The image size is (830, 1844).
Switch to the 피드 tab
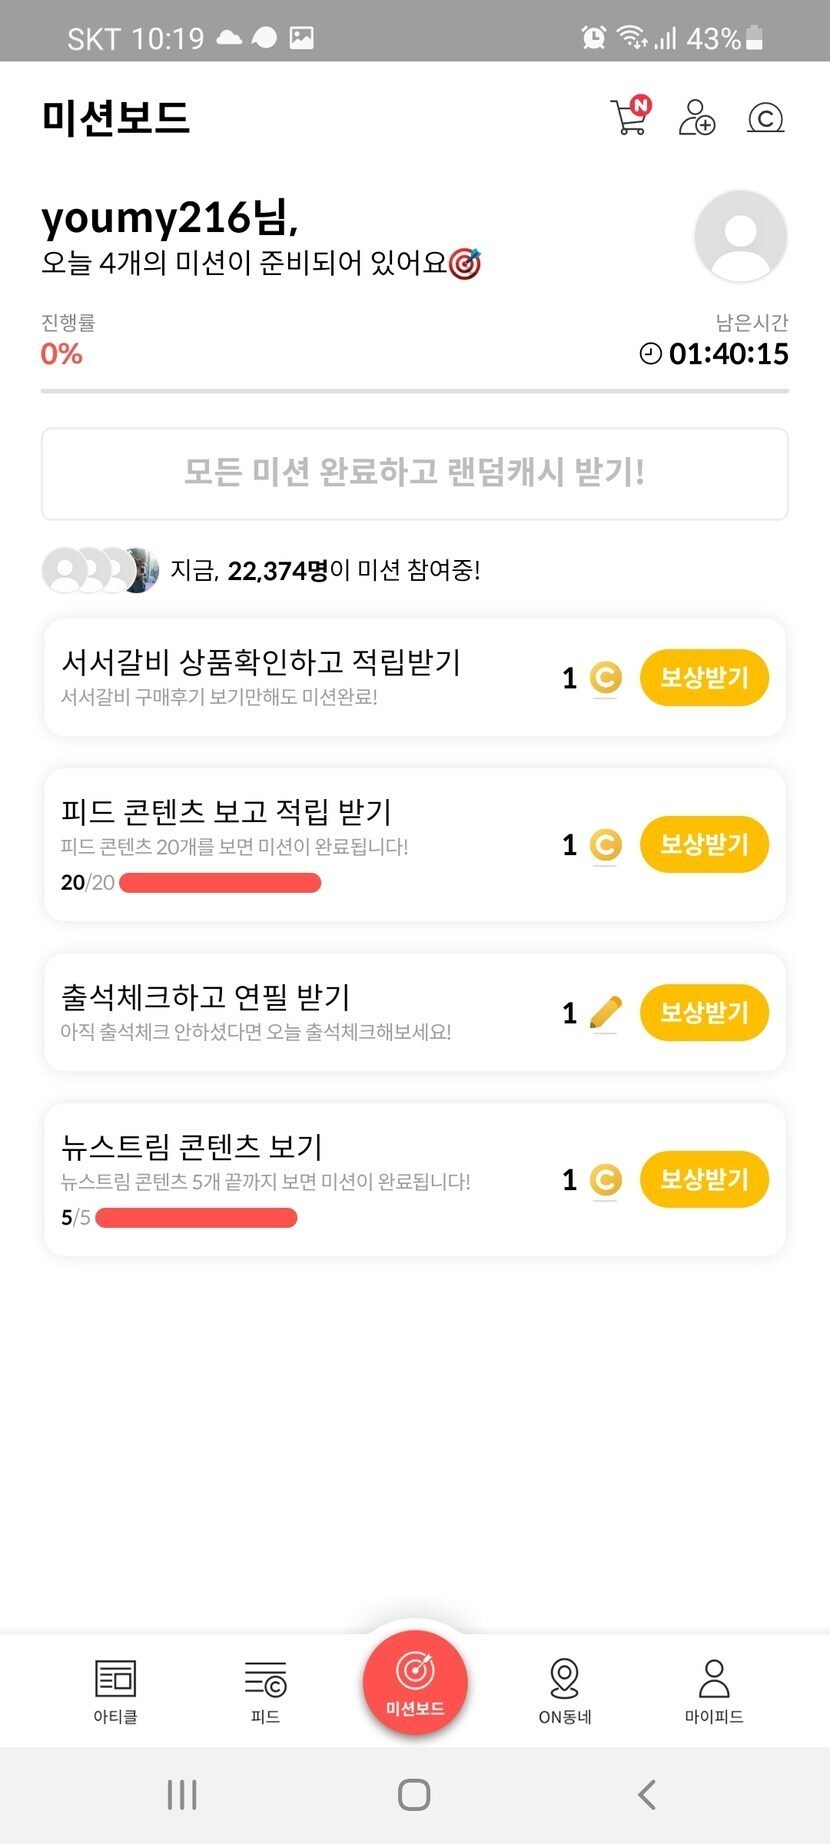(x=265, y=1690)
